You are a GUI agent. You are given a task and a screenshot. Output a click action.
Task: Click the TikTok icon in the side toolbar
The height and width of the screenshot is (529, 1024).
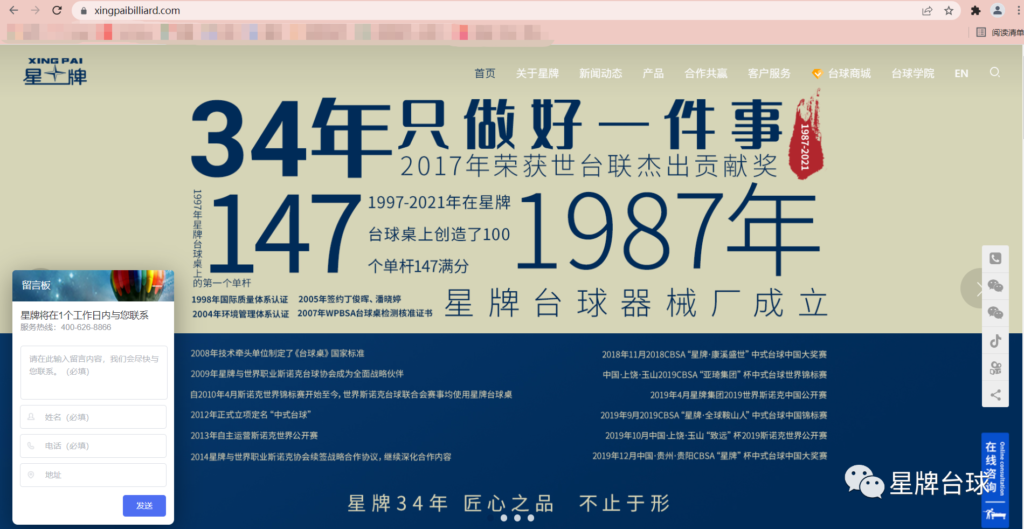click(995, 340)
